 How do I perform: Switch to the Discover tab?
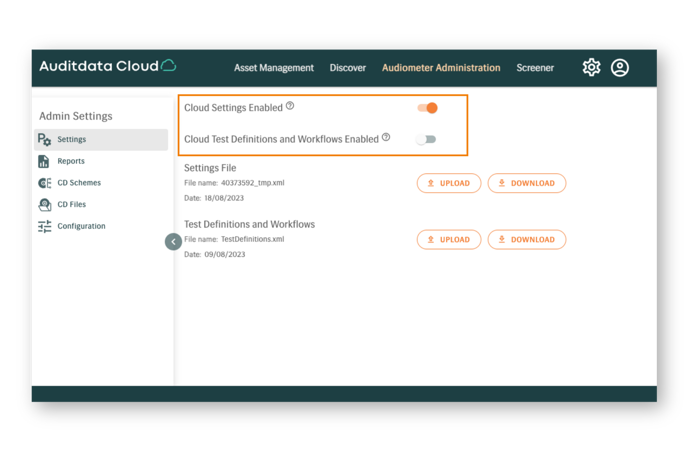[348, 68]
